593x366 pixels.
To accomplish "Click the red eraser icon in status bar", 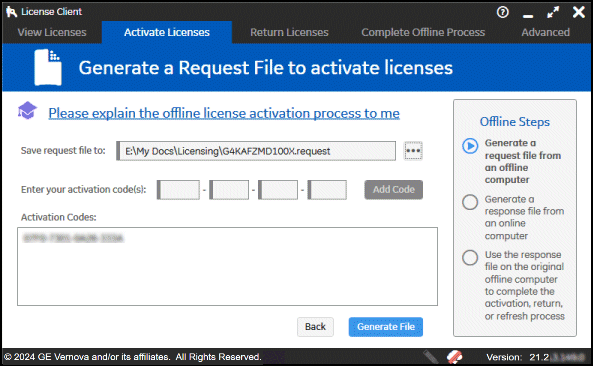I will (x=455, y=357).
